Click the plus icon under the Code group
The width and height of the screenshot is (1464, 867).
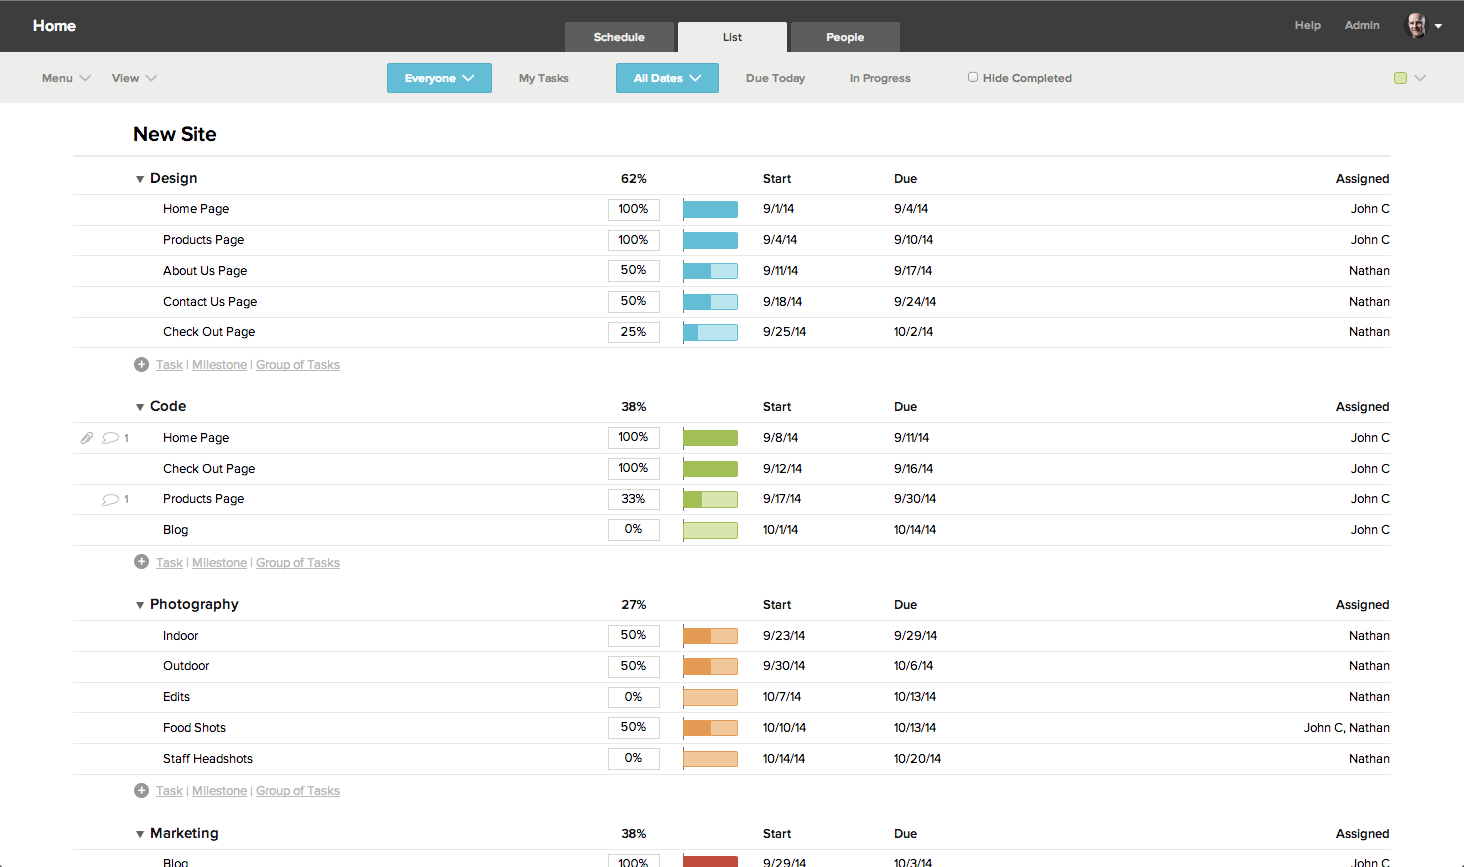pos(142,562)
